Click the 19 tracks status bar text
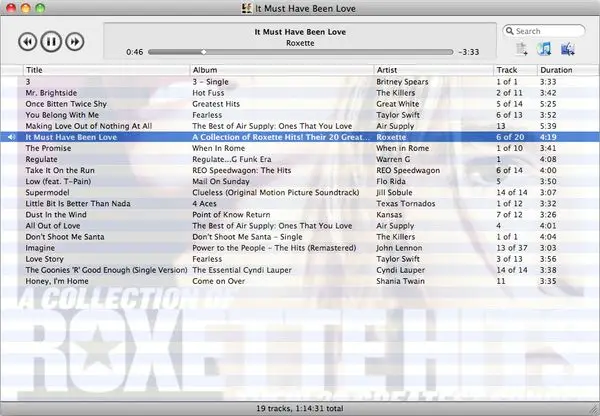This screenshot has width=600, height=416. pyautogui.click(x=300, y=408)
